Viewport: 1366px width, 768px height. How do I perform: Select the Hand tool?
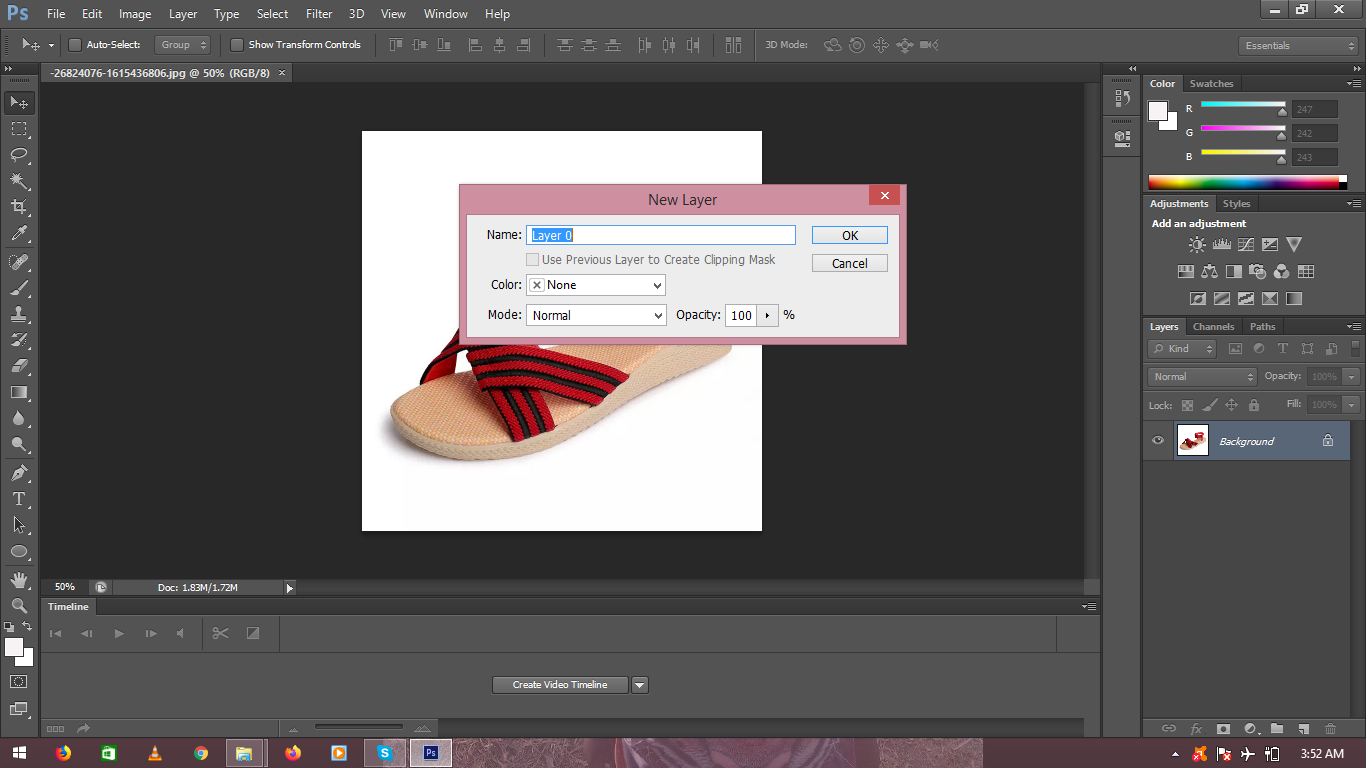coord(19,580)
